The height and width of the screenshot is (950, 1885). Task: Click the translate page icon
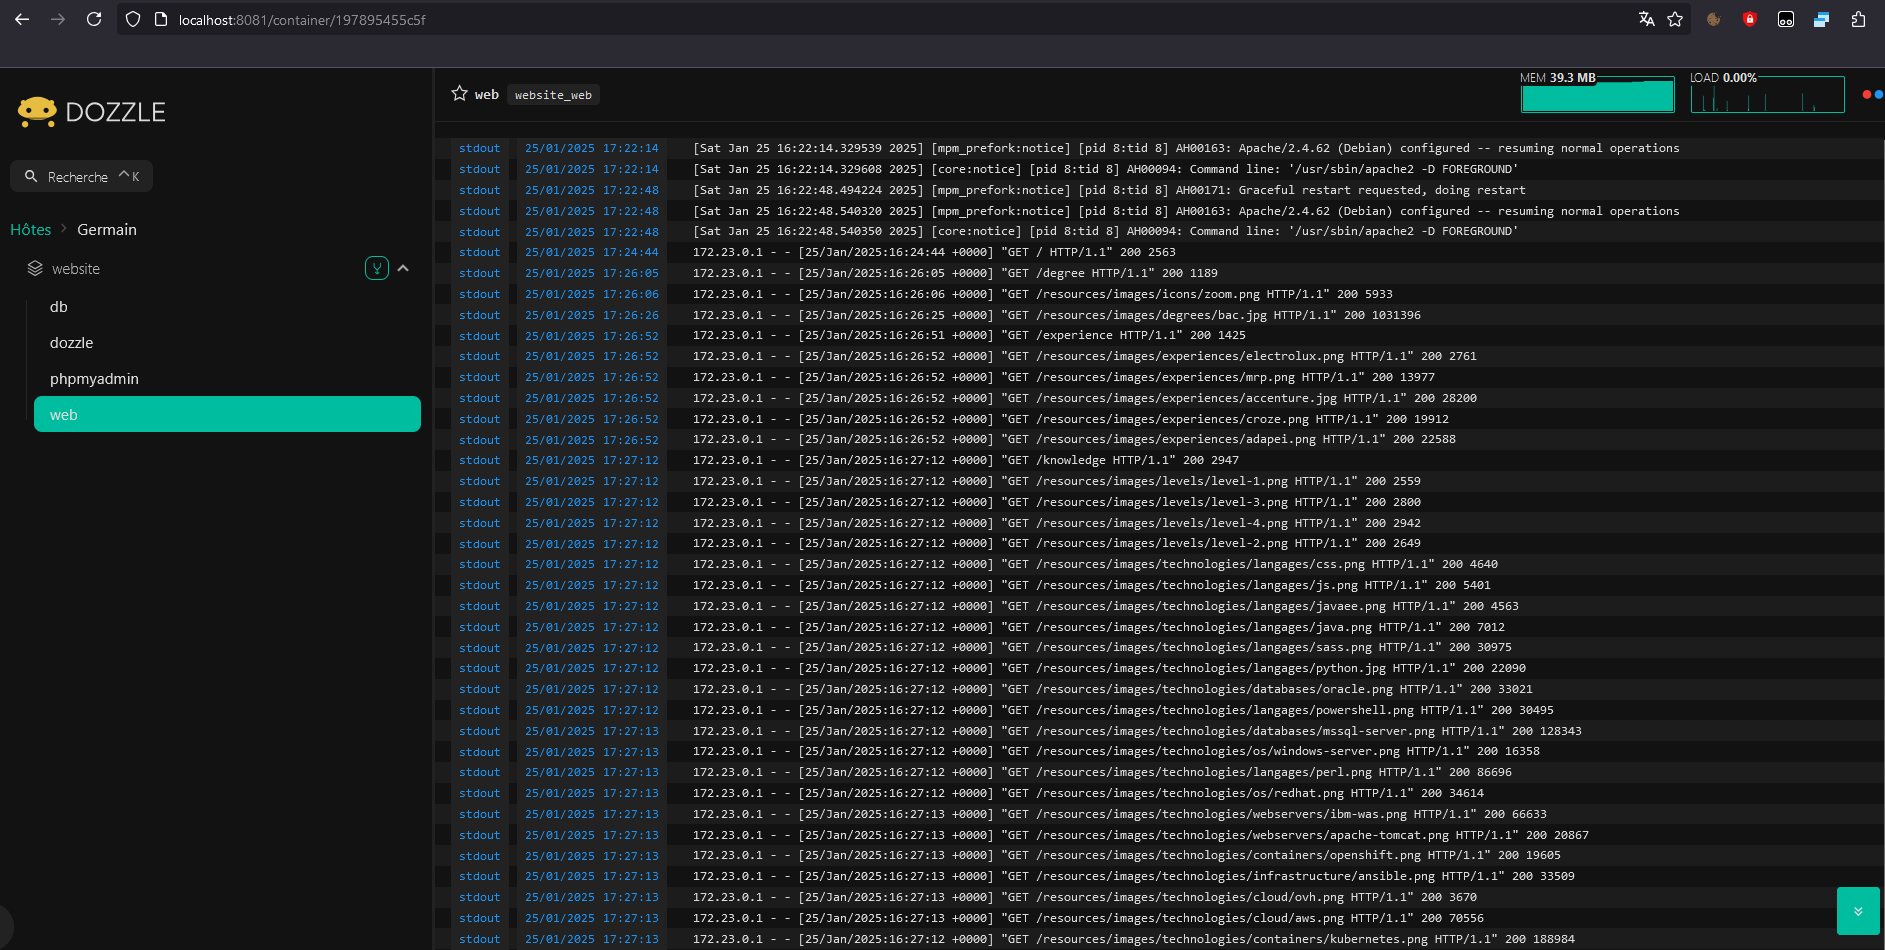[x=1646, y=19]
